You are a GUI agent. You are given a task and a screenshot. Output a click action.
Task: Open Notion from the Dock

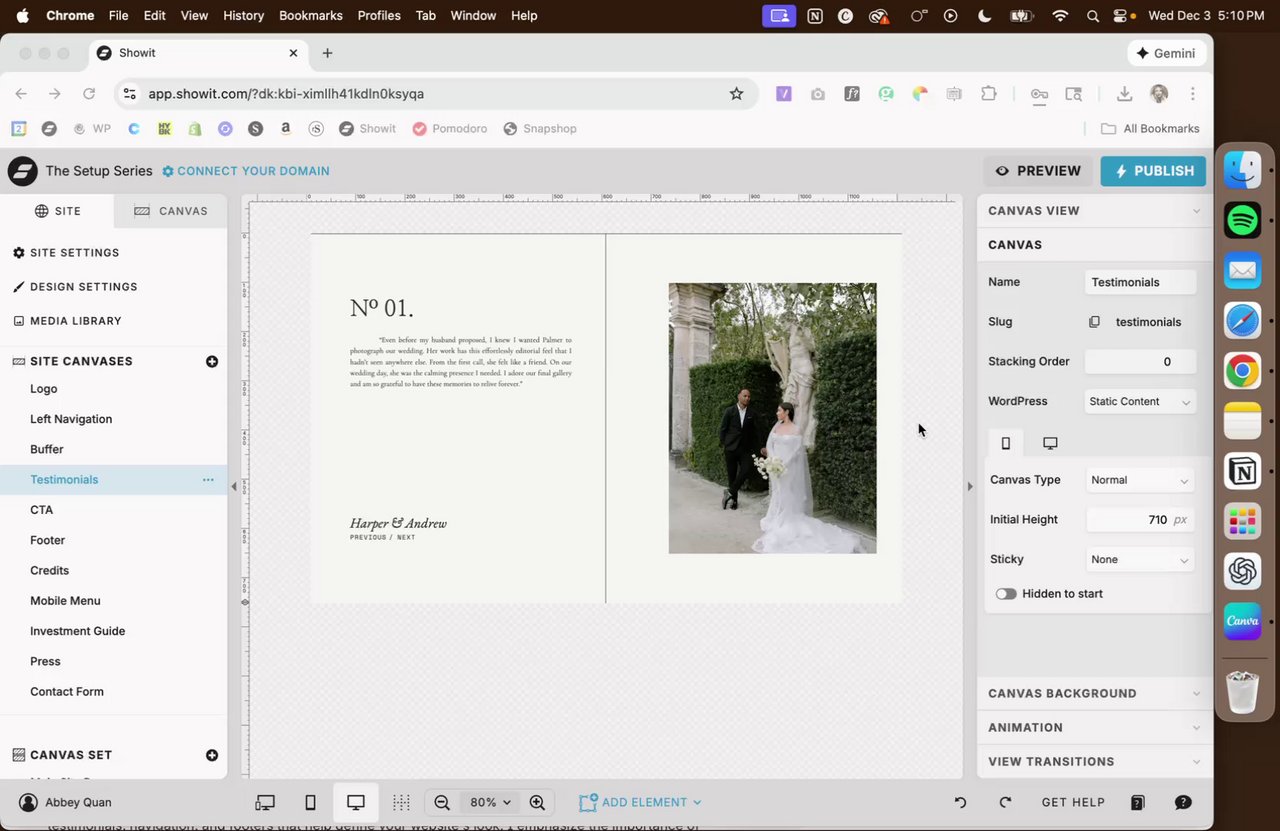coord(1243,471)
